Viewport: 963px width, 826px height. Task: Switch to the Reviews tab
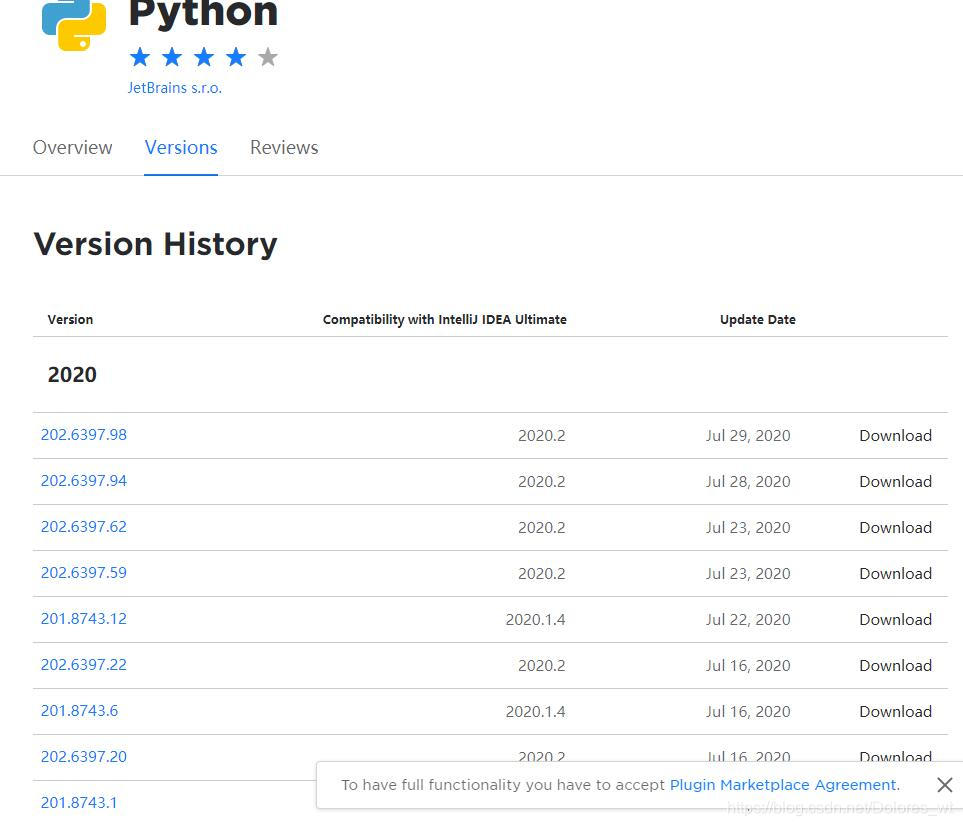pyautogui.click(x=284, y=147)
